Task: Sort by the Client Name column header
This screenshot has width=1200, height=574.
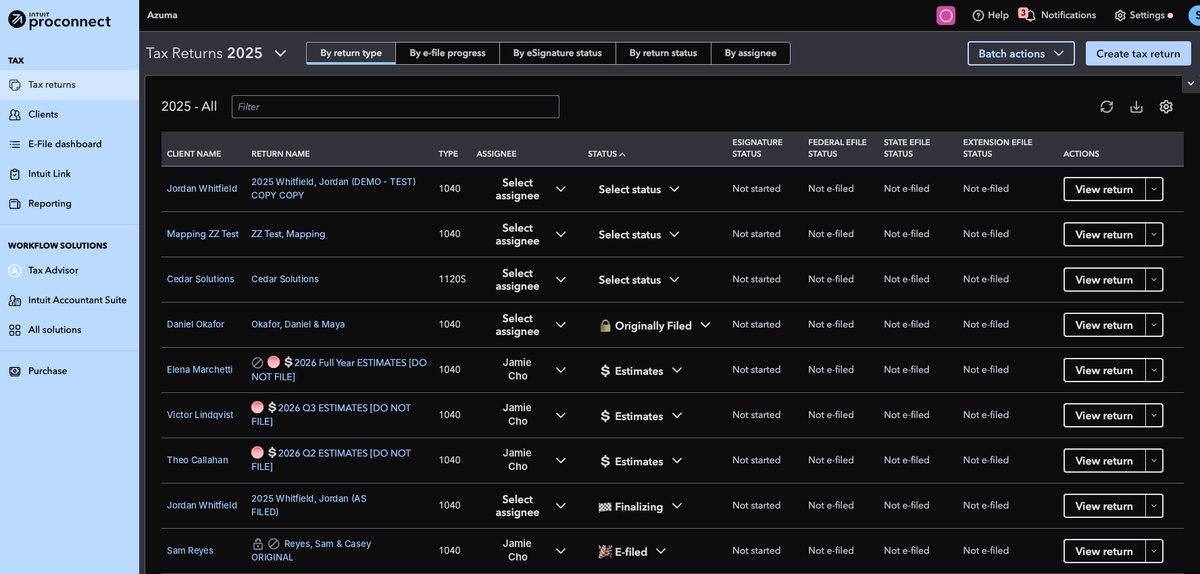Action: [194, 154]
